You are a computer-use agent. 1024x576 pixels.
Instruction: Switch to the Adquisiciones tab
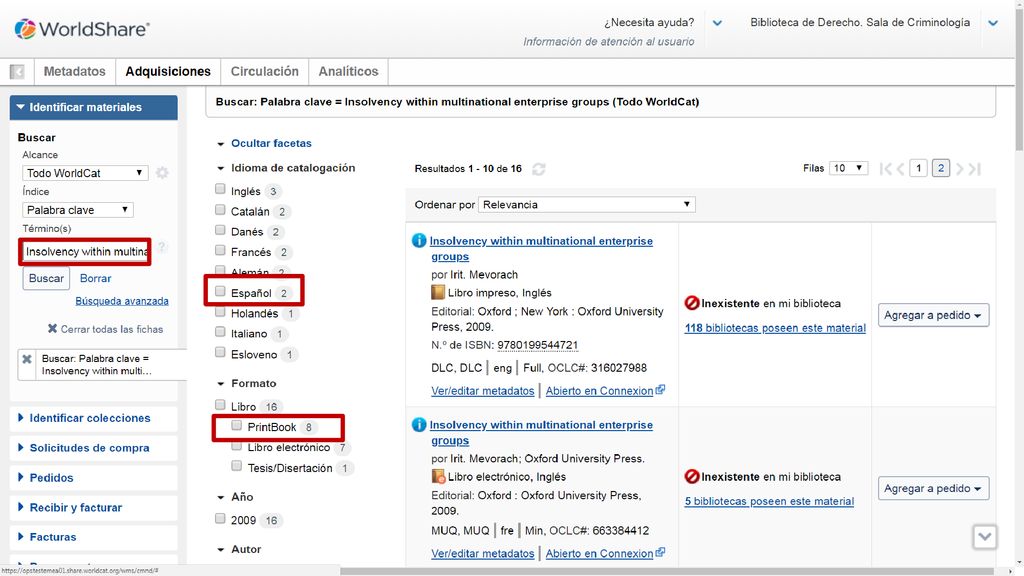[168, 71]
